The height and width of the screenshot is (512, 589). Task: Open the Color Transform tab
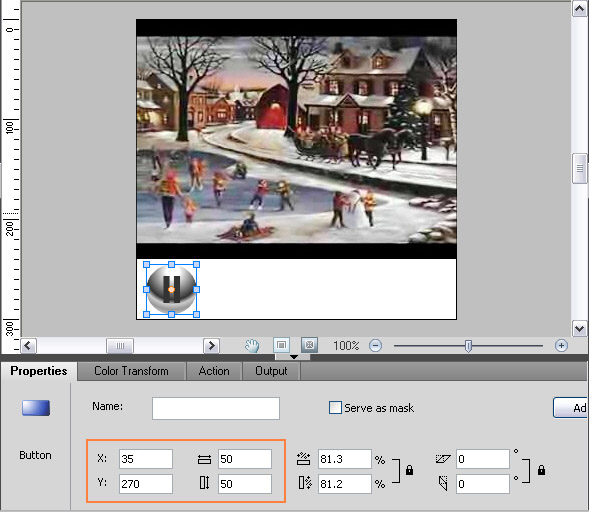(x=131, y=371)
